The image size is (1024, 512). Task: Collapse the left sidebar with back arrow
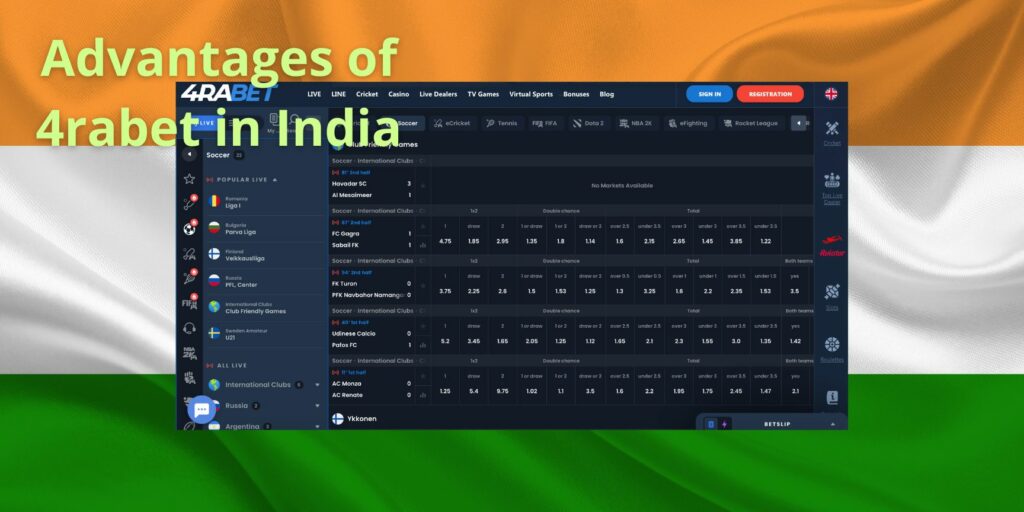pos(189,155)
